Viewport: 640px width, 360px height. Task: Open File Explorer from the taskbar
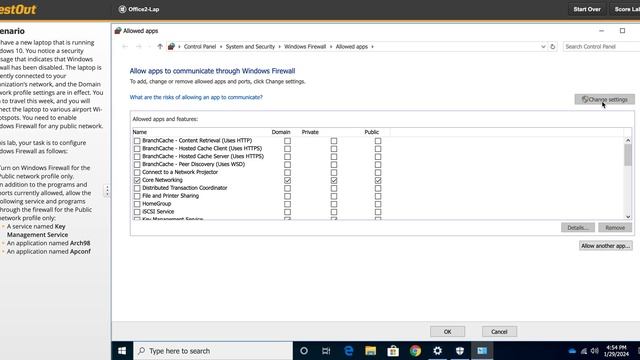(x=371, y=351)
